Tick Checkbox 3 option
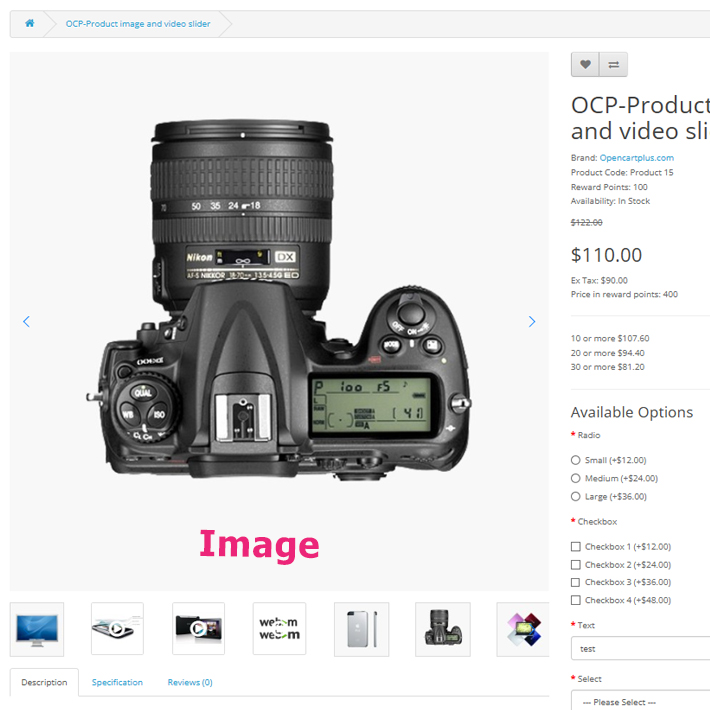This screenshot has width=710, height=710. click(x=576, y=582)
